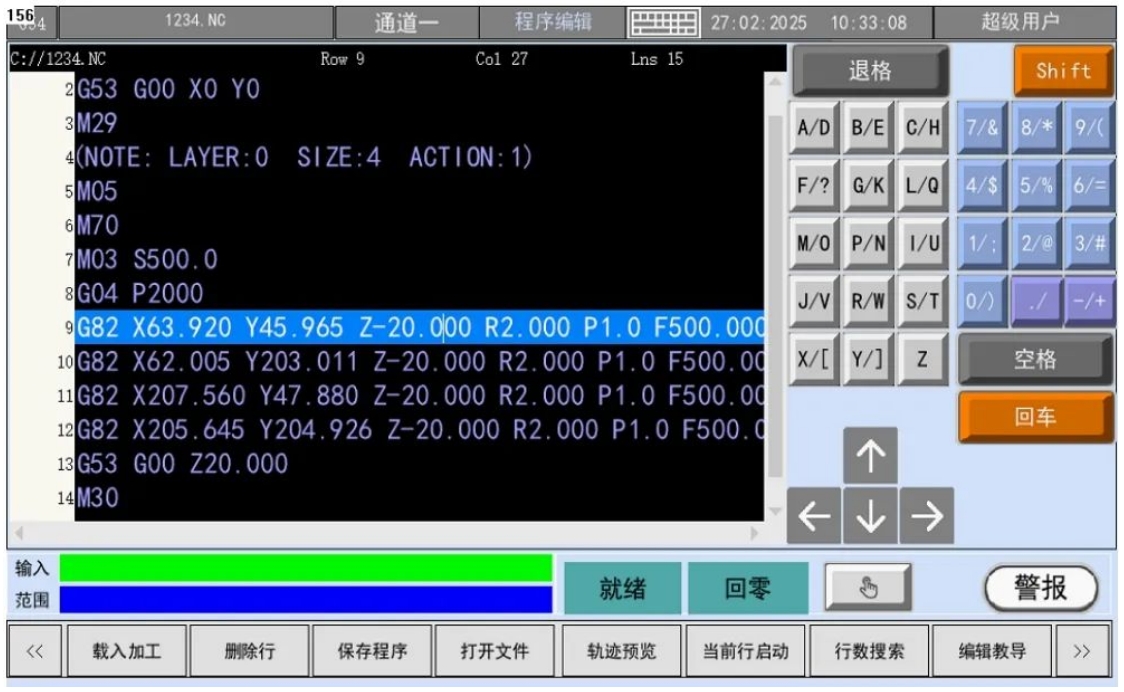Image resolution: width=1124 pixels, height=692 pixels.
Task: Select code line G53 G00 Z20.000
Action: (x=183, y=464)
